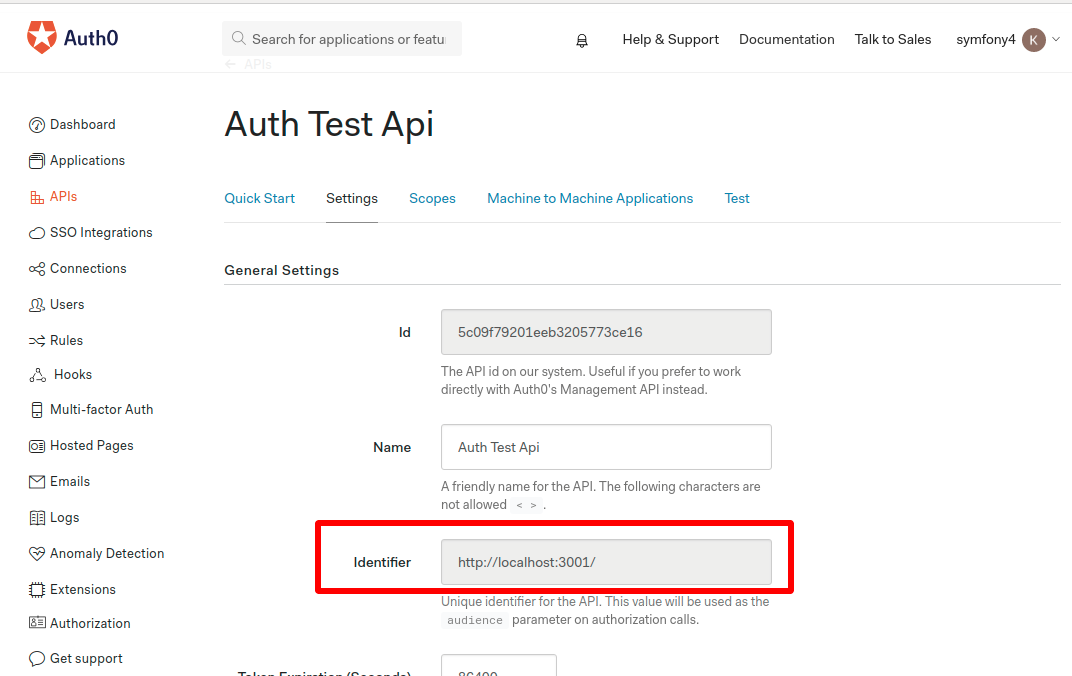View the Logs section
The width and height of the screenshot is (1072, 676).
pos(64,517)
